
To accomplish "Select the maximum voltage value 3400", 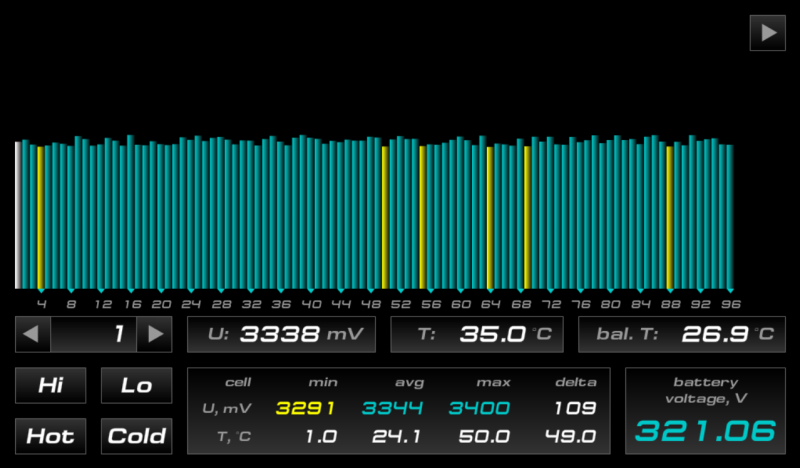I will click(479, 408).
